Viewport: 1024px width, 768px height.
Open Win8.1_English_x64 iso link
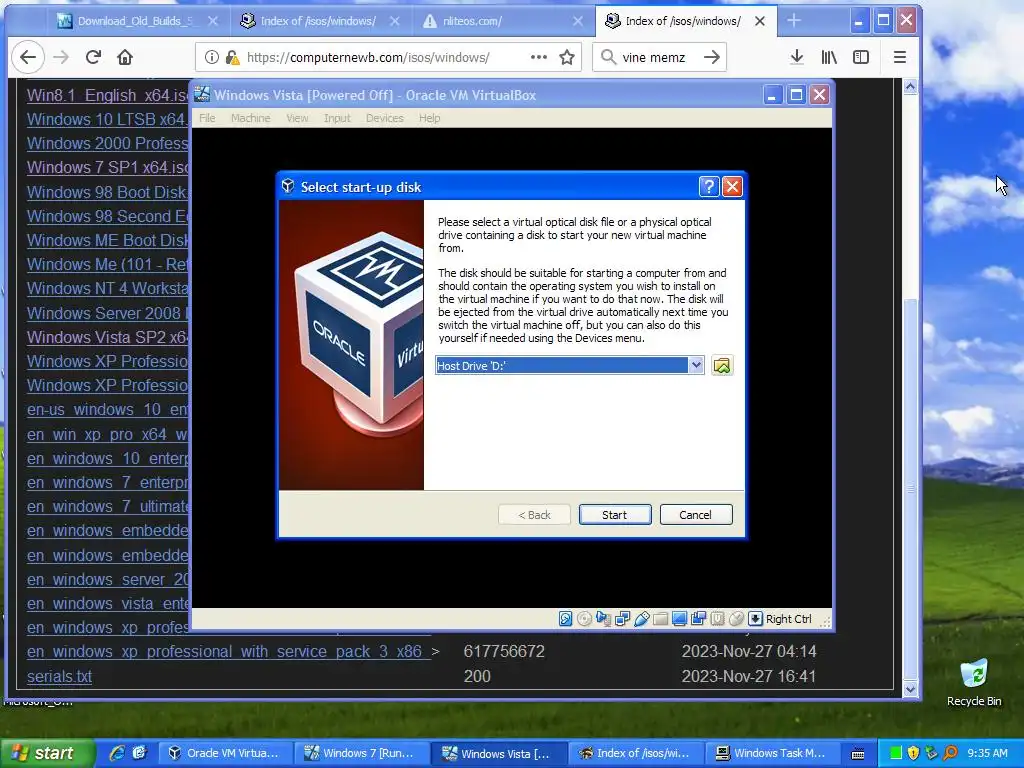click(x=108, y=95)
